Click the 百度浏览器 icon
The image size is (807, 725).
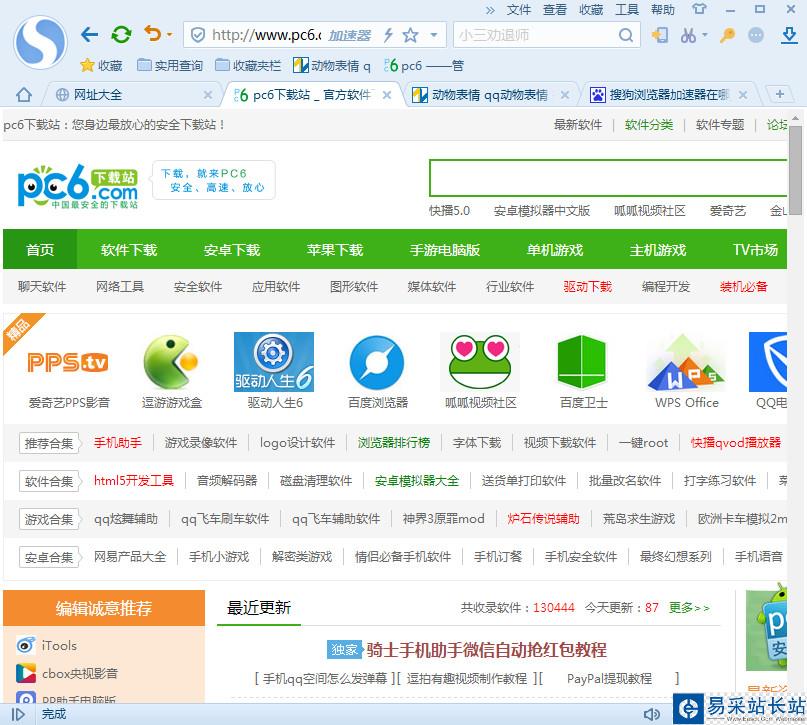click(377, 362)
